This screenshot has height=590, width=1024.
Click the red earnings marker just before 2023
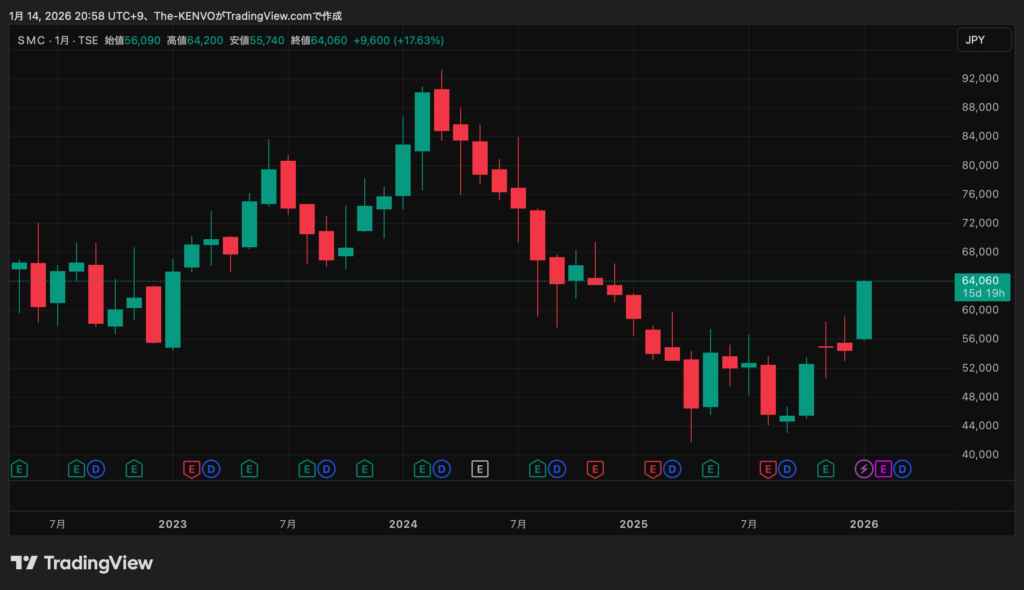pyautogui.click(x=192, y=468)
